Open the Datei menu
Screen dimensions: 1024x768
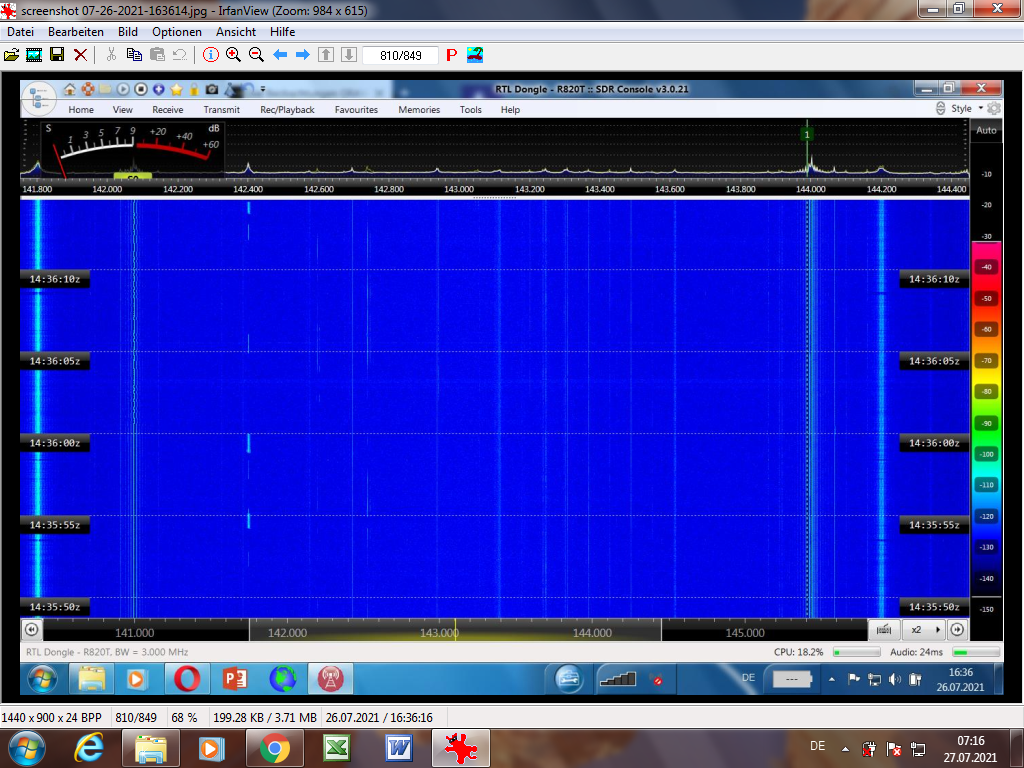(x=20, y=31)
